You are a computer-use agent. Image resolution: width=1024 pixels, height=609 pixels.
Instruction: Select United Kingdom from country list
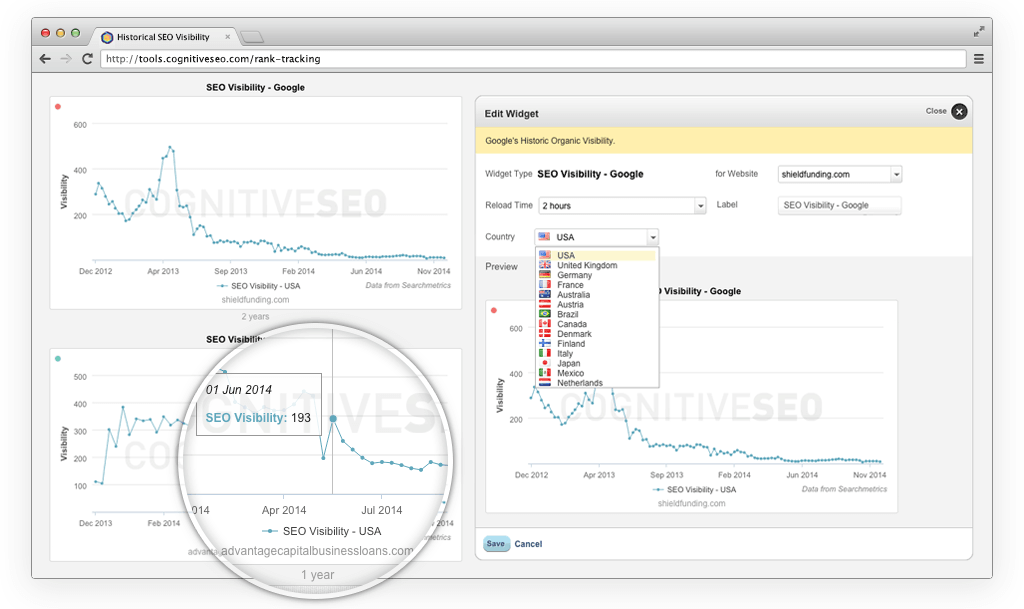587,265
